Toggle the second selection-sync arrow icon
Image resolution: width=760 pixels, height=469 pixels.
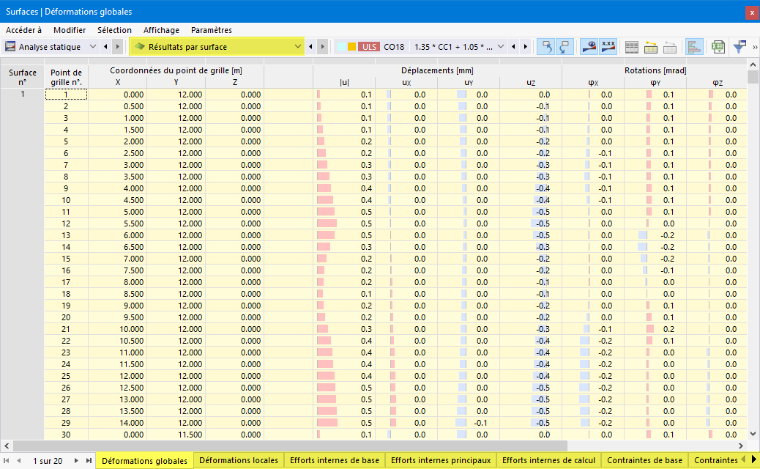pos(565,47)
